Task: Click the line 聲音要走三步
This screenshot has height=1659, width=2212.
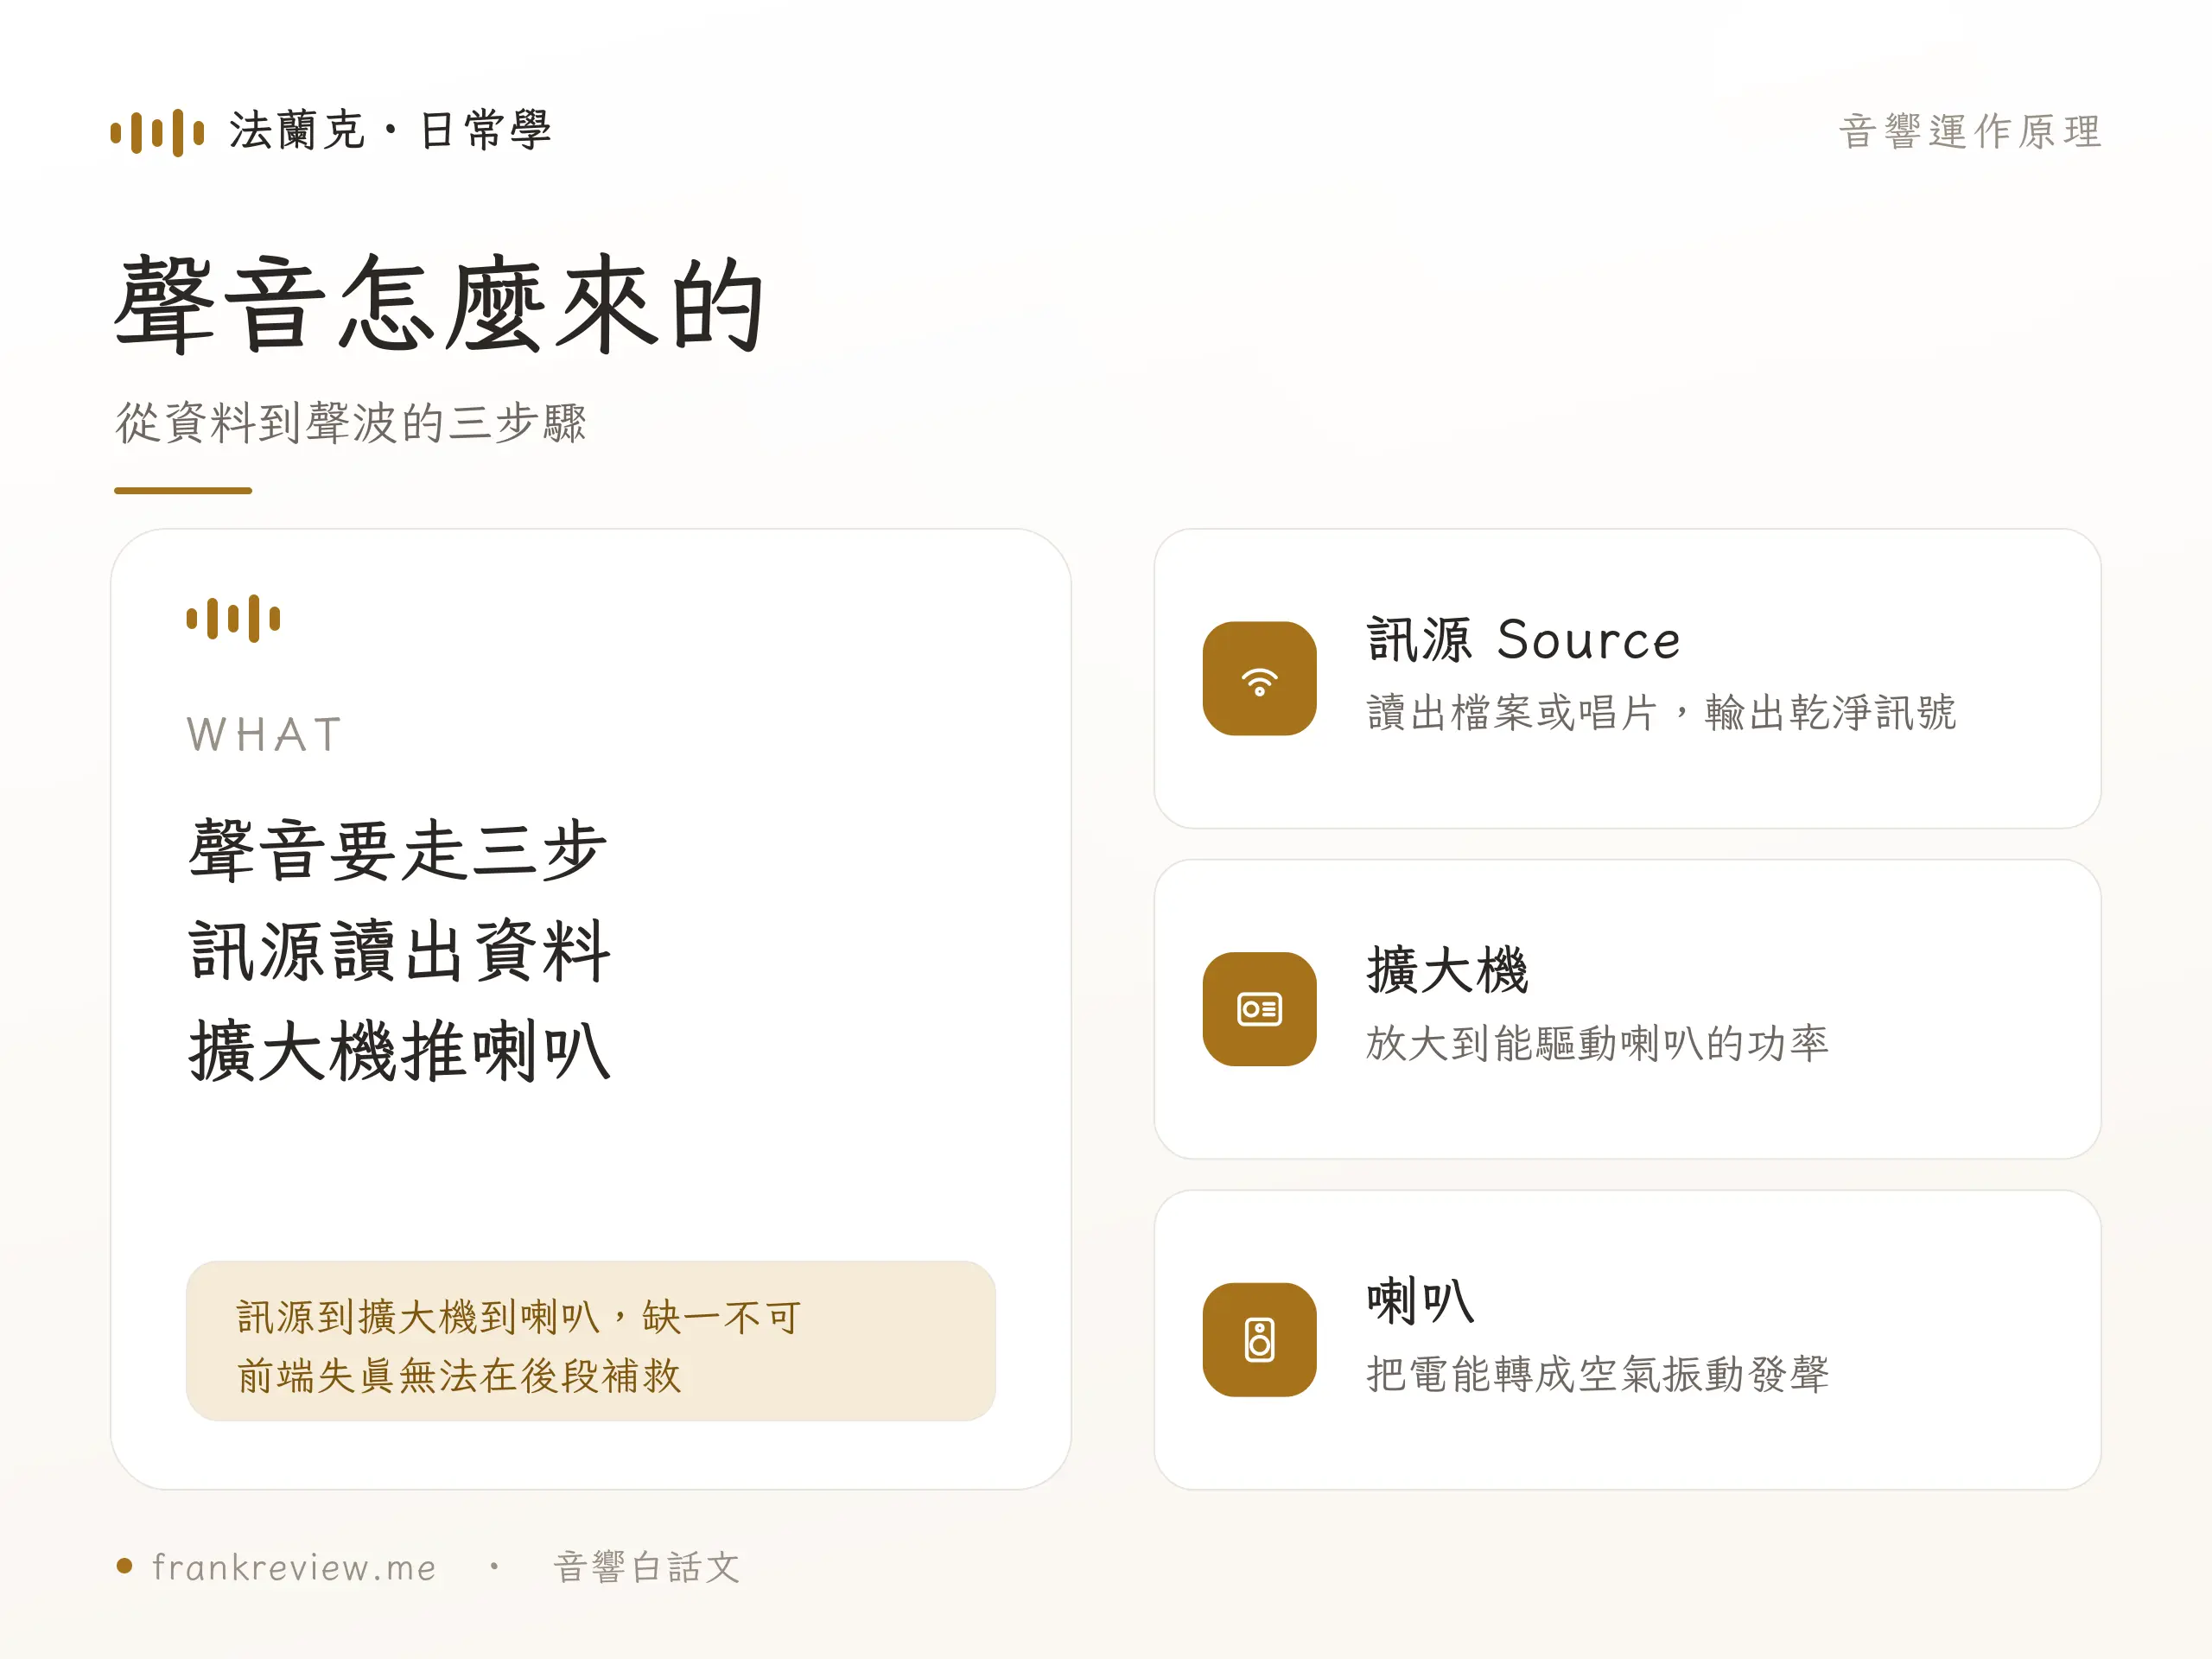Action: (x=398, y=850)
